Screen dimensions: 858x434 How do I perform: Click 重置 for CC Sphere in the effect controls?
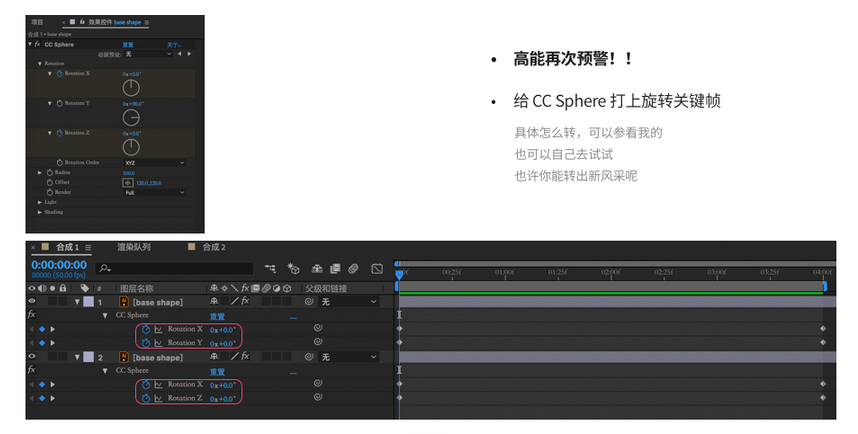point(128,44)
